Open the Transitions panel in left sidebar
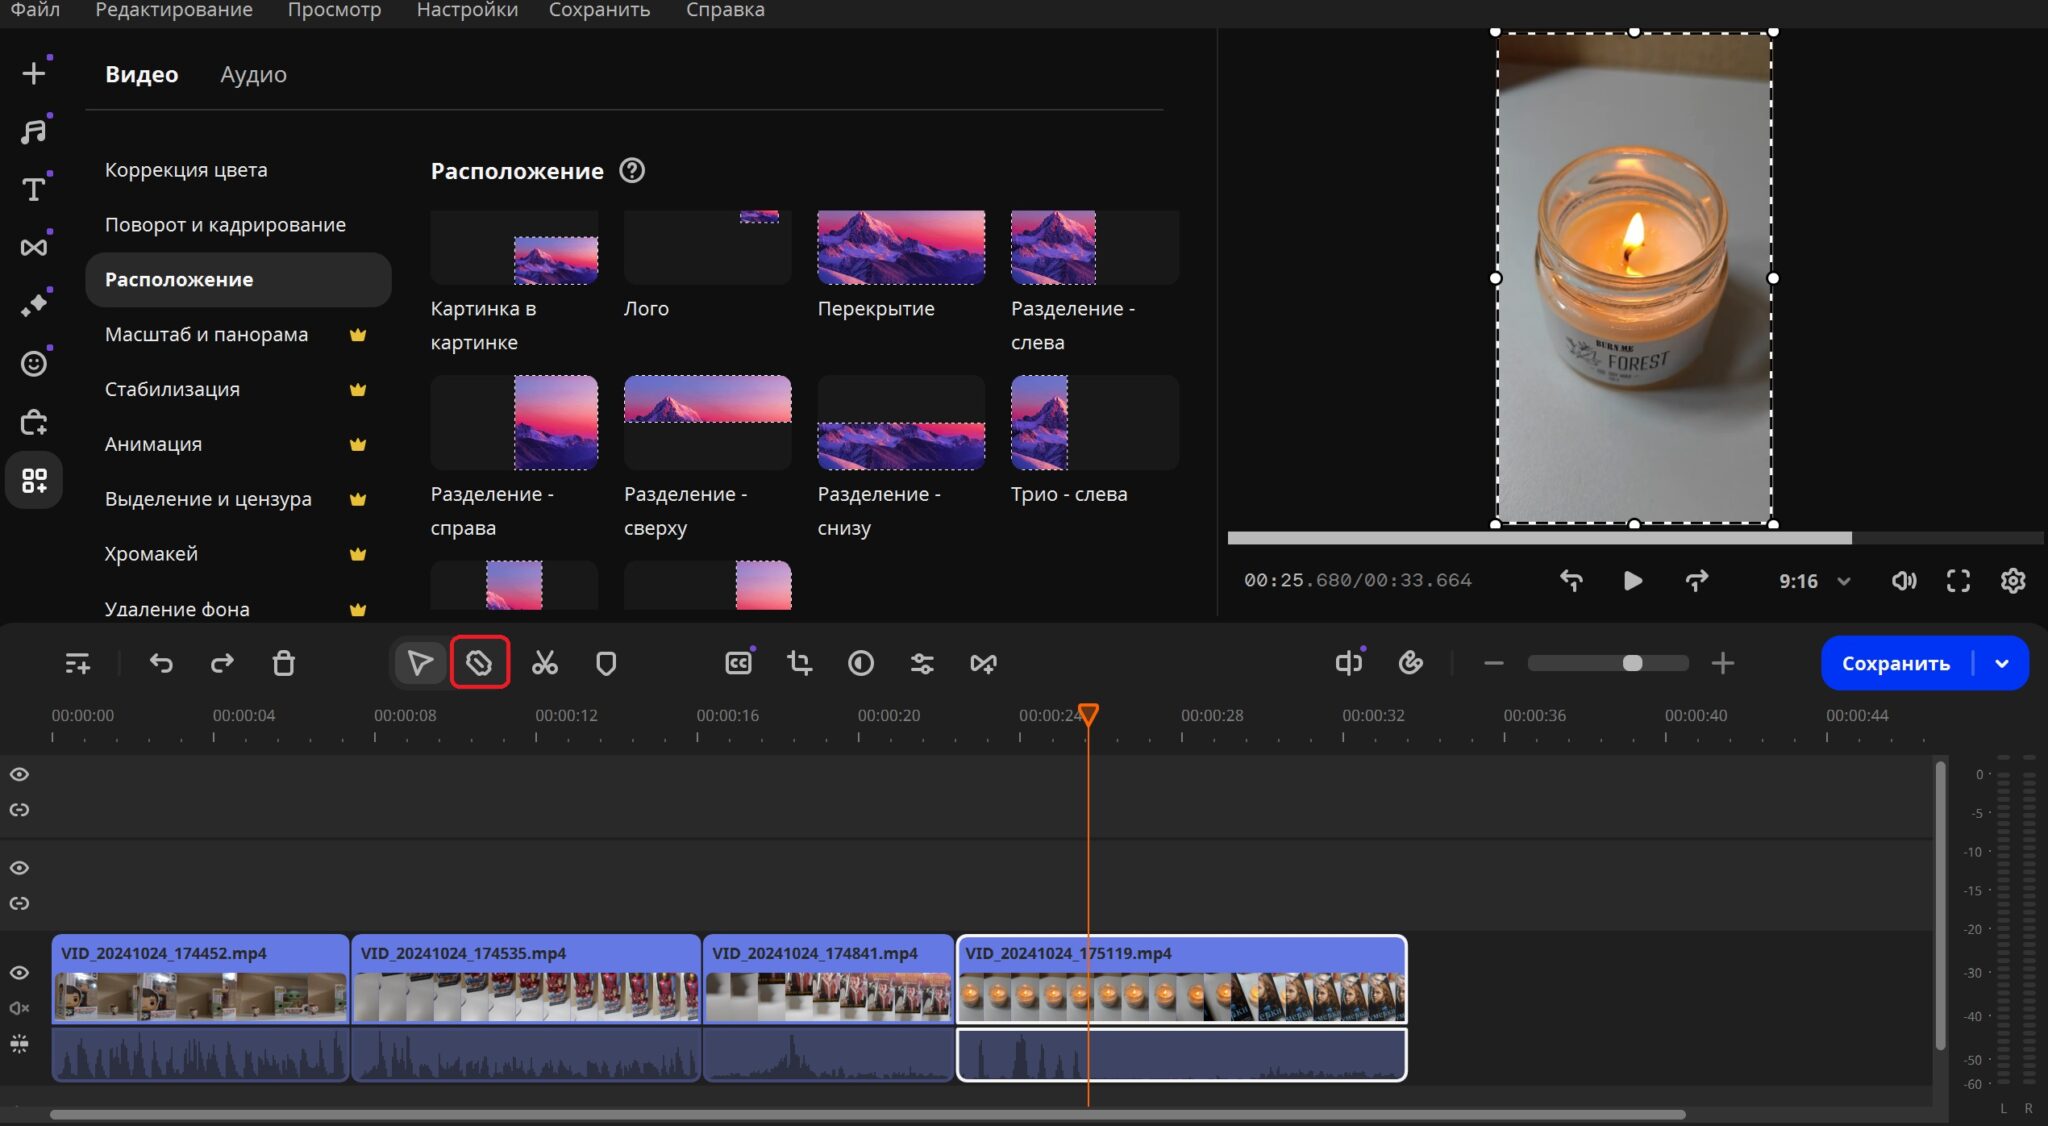The image size is (2048, 1126). [34, 247]
